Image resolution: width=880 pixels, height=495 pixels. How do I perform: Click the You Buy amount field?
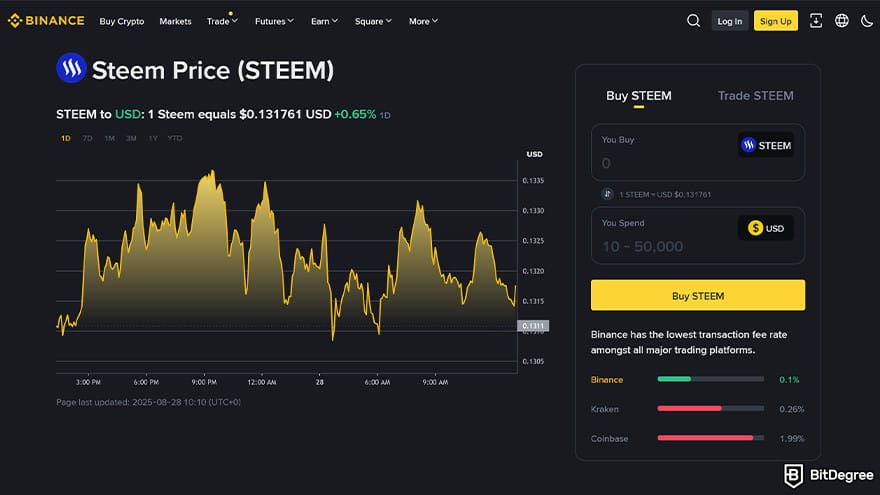(x=698, y=152)
